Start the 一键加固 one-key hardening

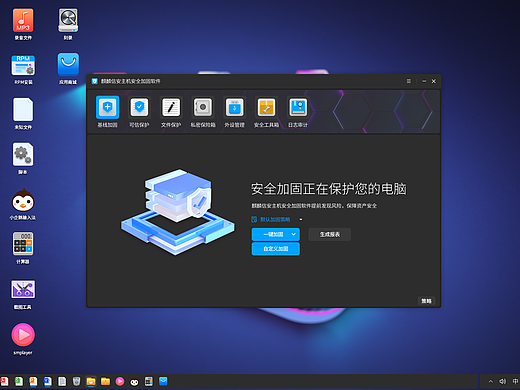click(272, 234)
